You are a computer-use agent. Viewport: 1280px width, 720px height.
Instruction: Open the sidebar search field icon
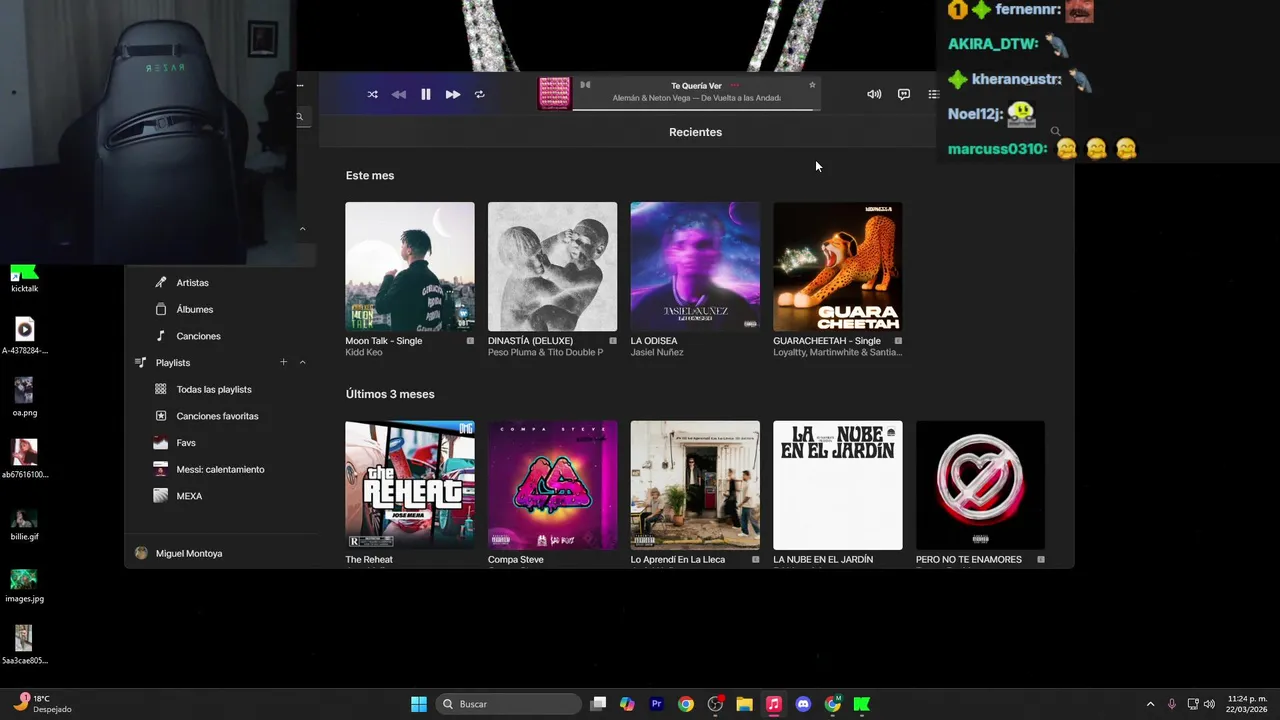(299, 117)
